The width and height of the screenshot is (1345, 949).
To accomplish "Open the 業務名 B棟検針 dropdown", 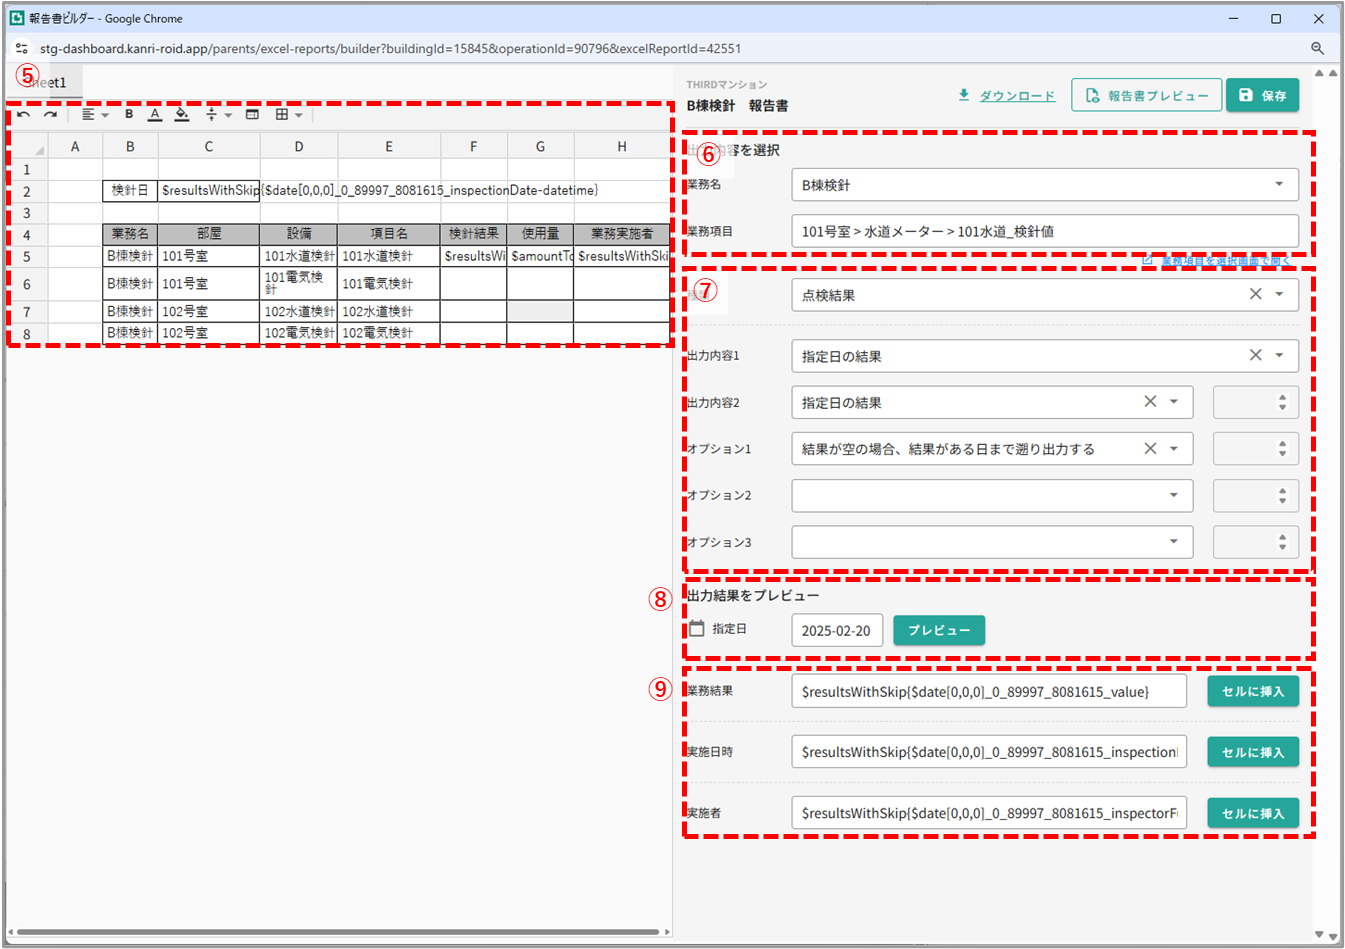I will tap(1045, 185).
